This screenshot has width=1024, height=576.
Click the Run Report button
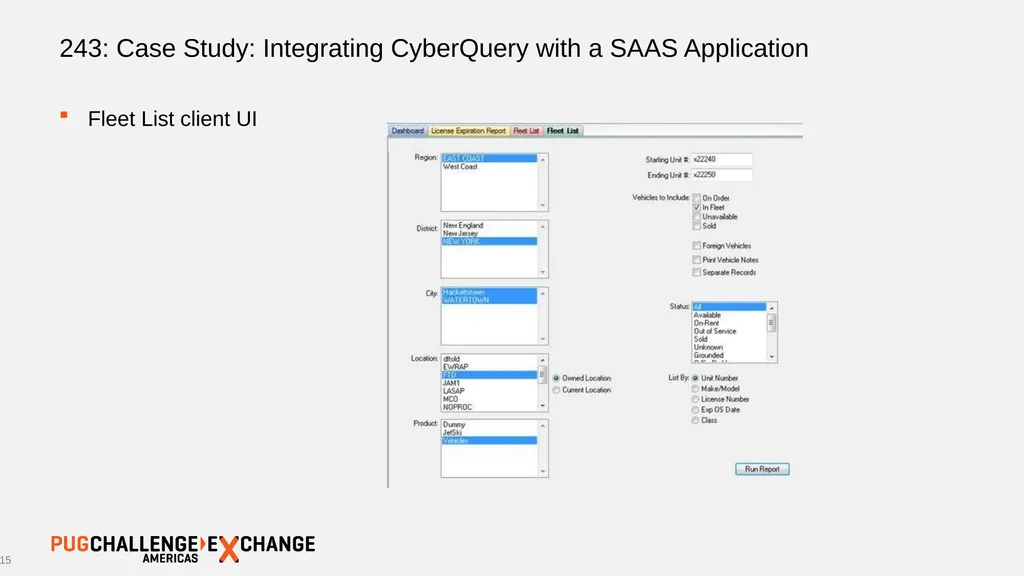[x=762, y=469]
